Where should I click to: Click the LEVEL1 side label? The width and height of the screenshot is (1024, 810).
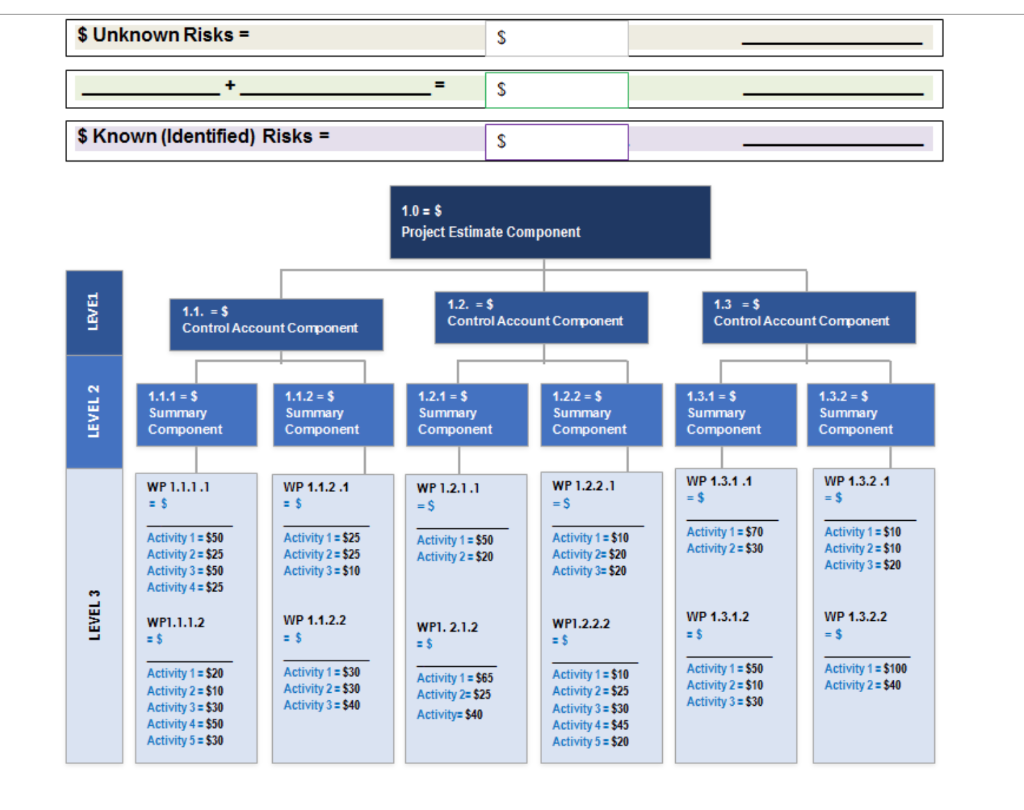coord(94,313)
